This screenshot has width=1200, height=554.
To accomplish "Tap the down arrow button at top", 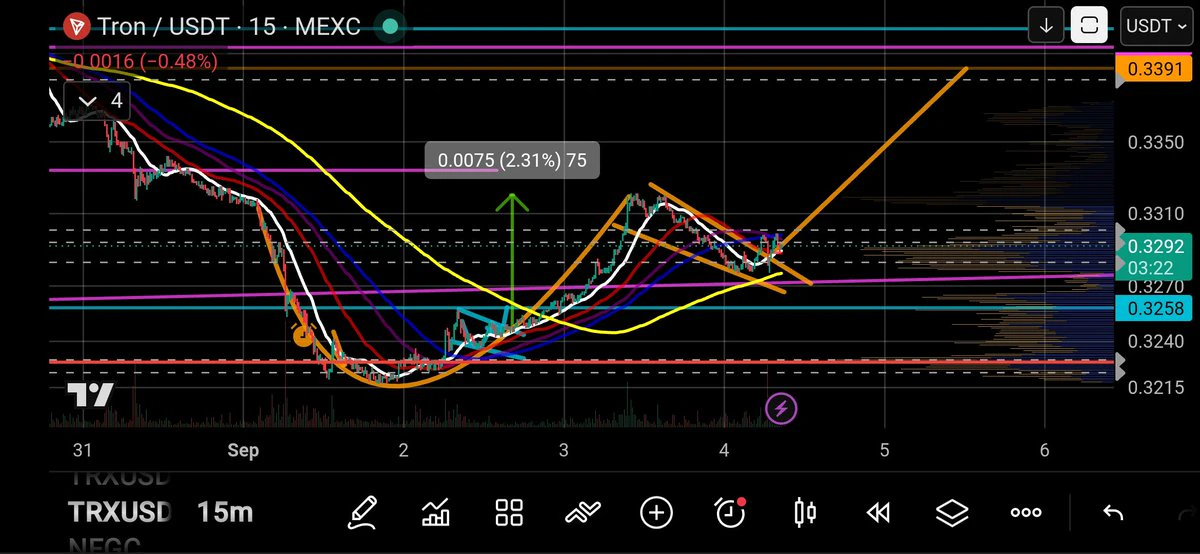I will click(x=1046, y=26).
